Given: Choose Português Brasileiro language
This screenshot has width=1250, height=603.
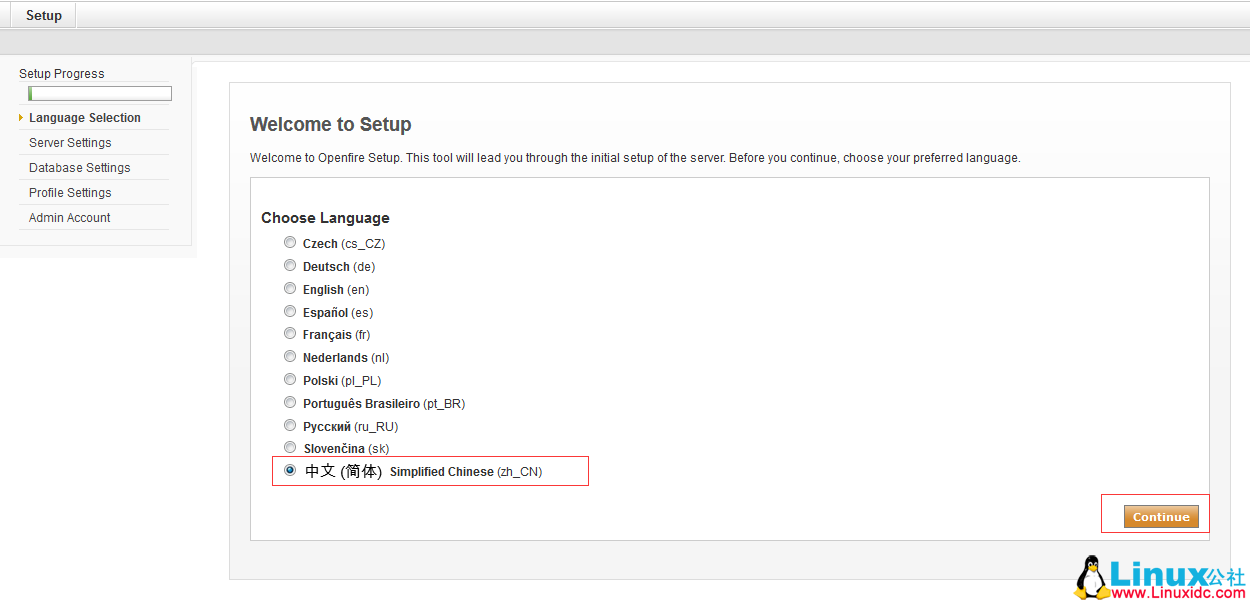Looking at the screenshot, I should click(290, 402).
